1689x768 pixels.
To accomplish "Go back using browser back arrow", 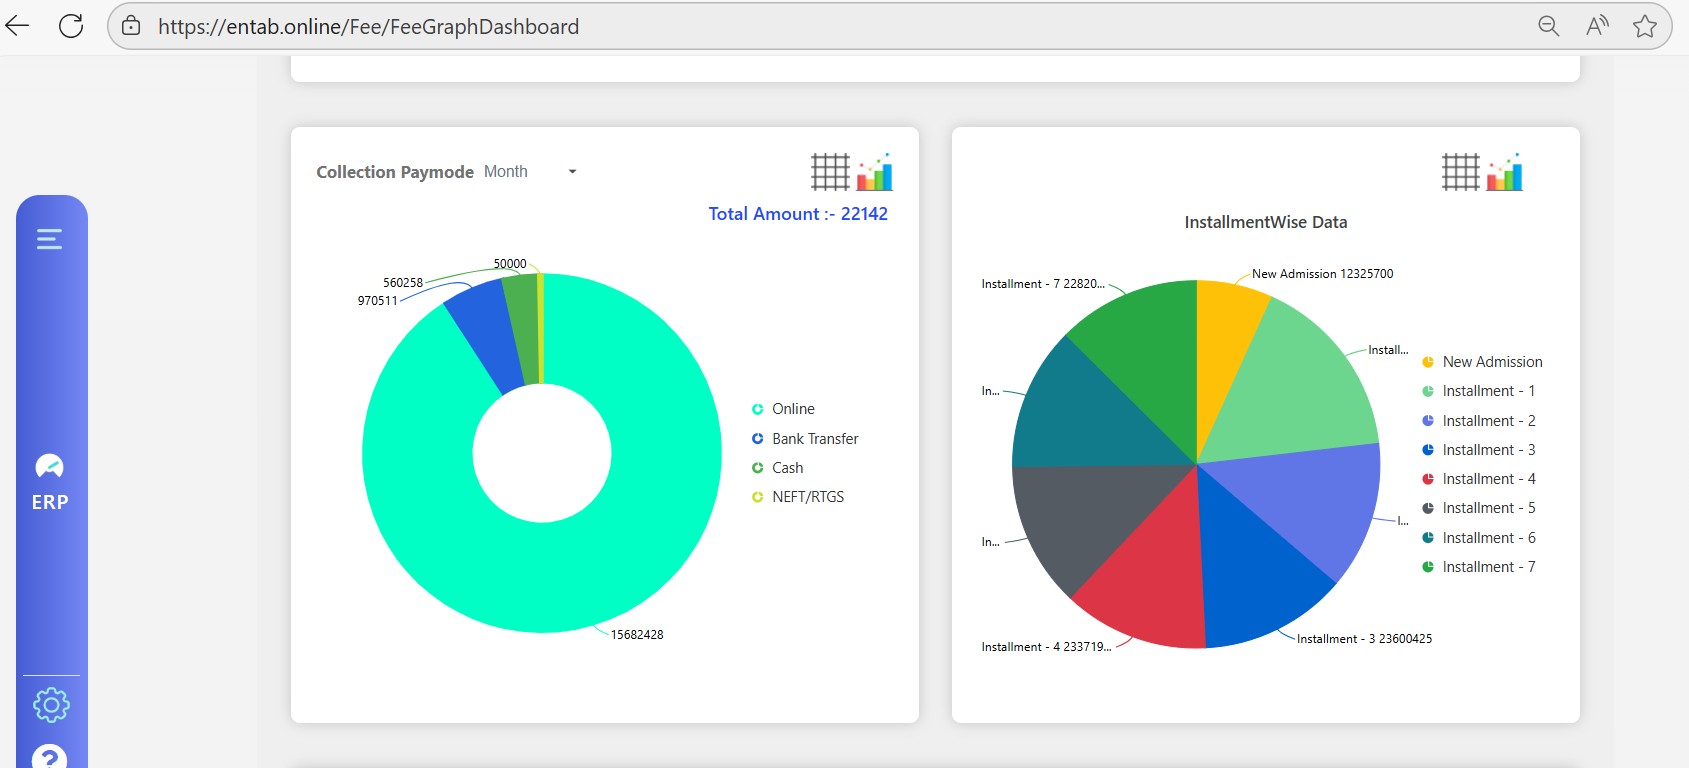I will 18,26.
